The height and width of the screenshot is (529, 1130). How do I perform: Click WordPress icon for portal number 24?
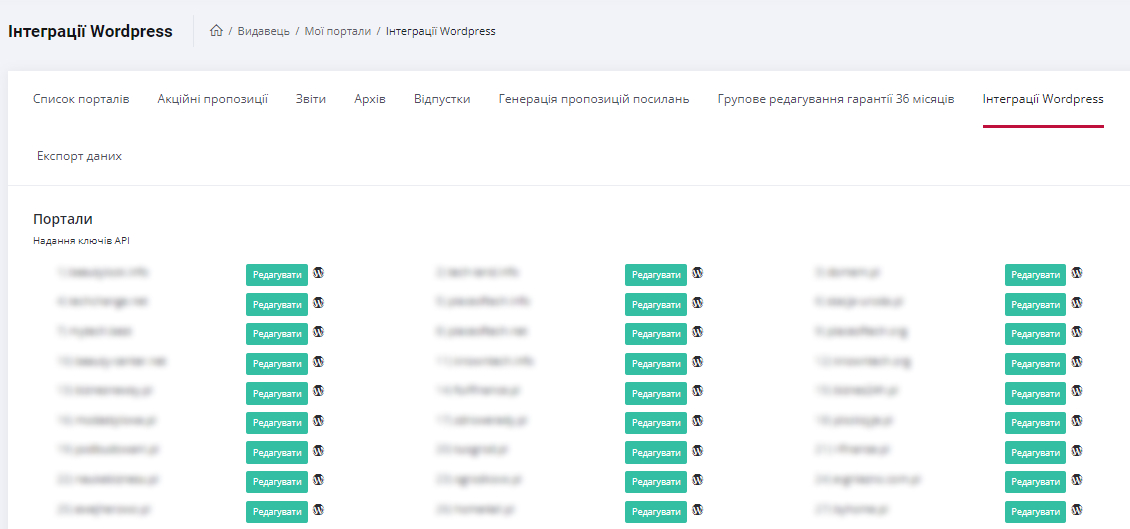pyautogui.click(x=1077, y=480)
